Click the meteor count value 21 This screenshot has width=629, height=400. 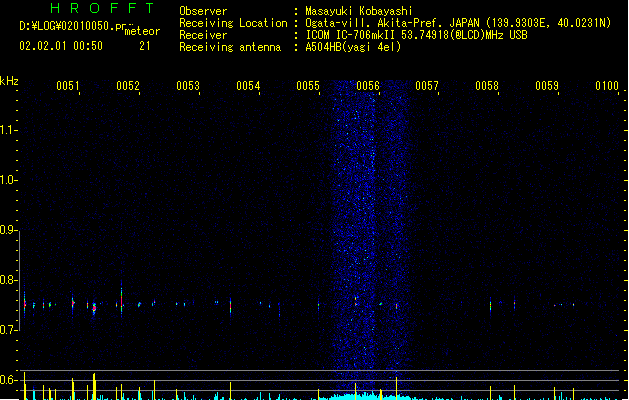(x=145, y=46)
